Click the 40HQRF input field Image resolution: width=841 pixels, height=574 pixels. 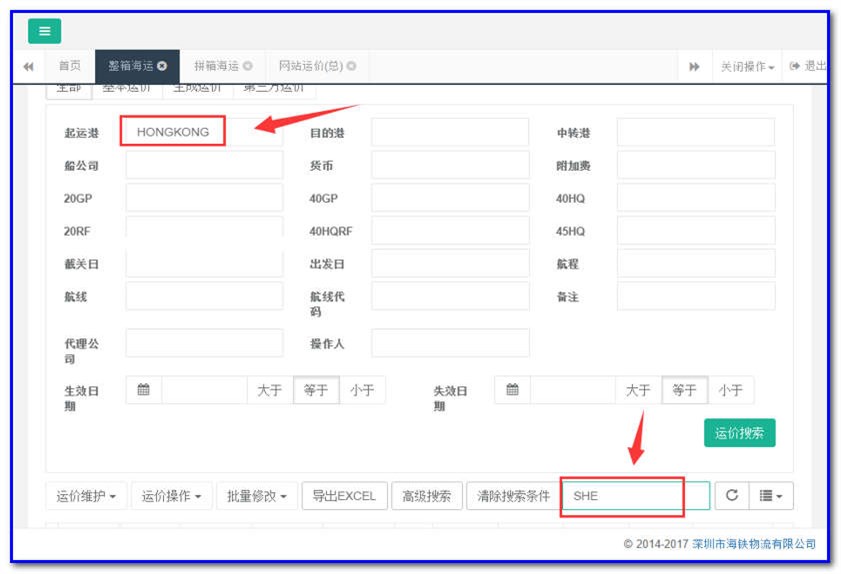(450, 230)
